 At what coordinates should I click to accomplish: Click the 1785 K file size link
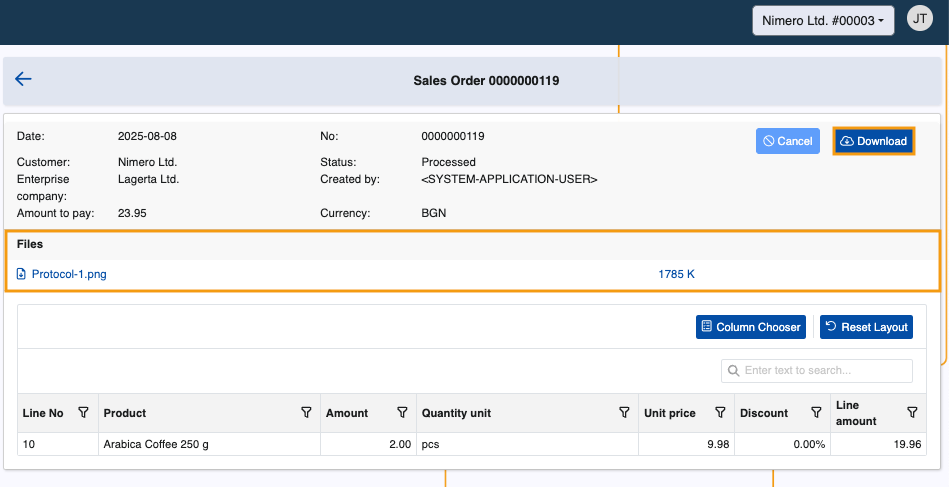click(676, 274)
